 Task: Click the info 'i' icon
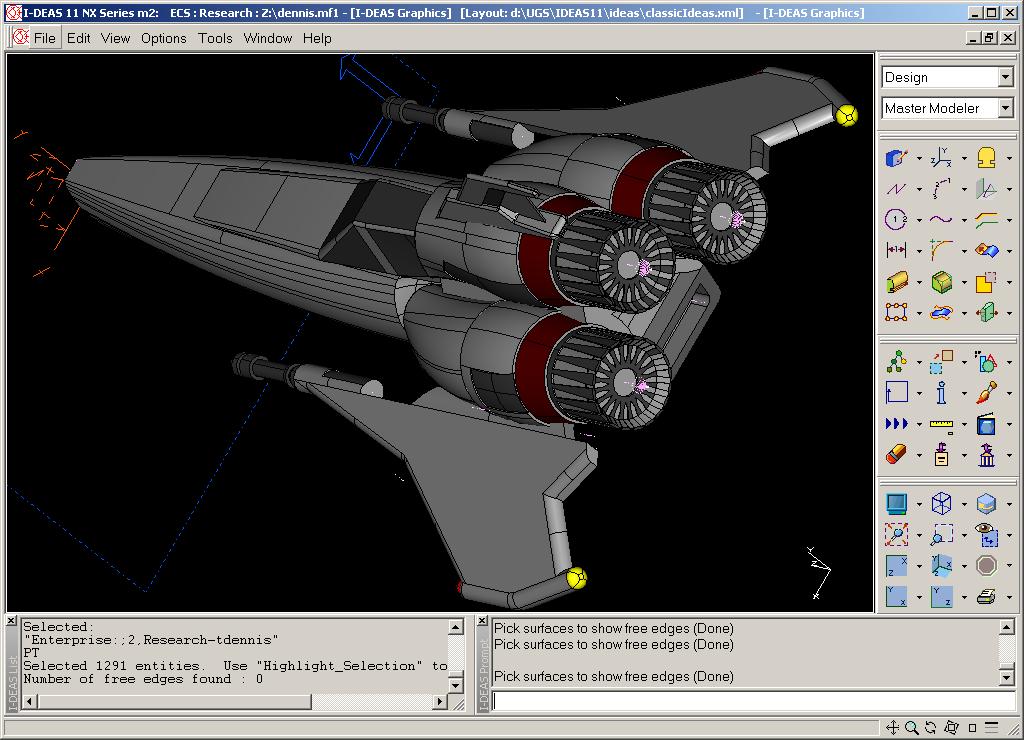[941, 393]
